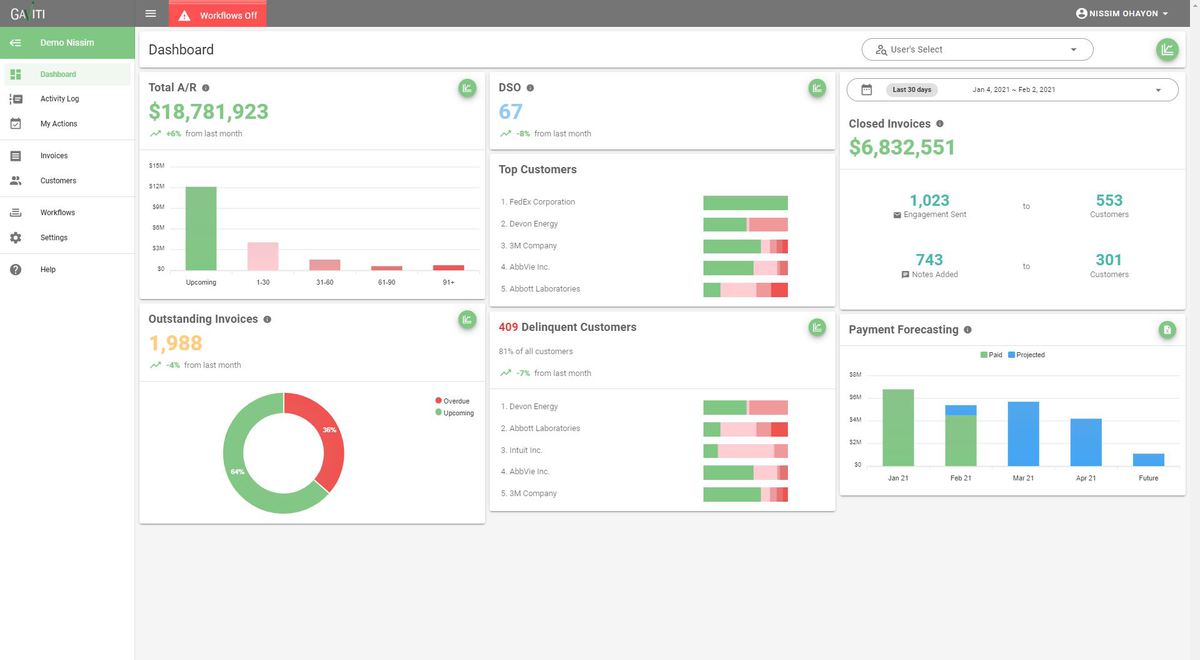Click chart icon on Outstanding Invoices card

click(x=467, y=319)
